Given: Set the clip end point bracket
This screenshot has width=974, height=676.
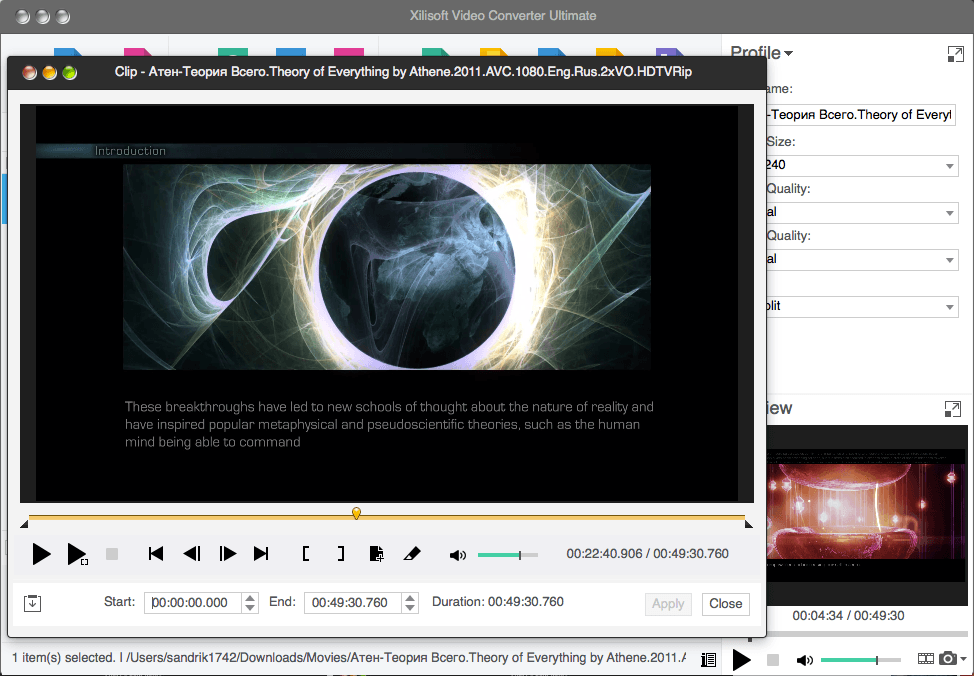Looking at the screenshot, I should 340,554.
